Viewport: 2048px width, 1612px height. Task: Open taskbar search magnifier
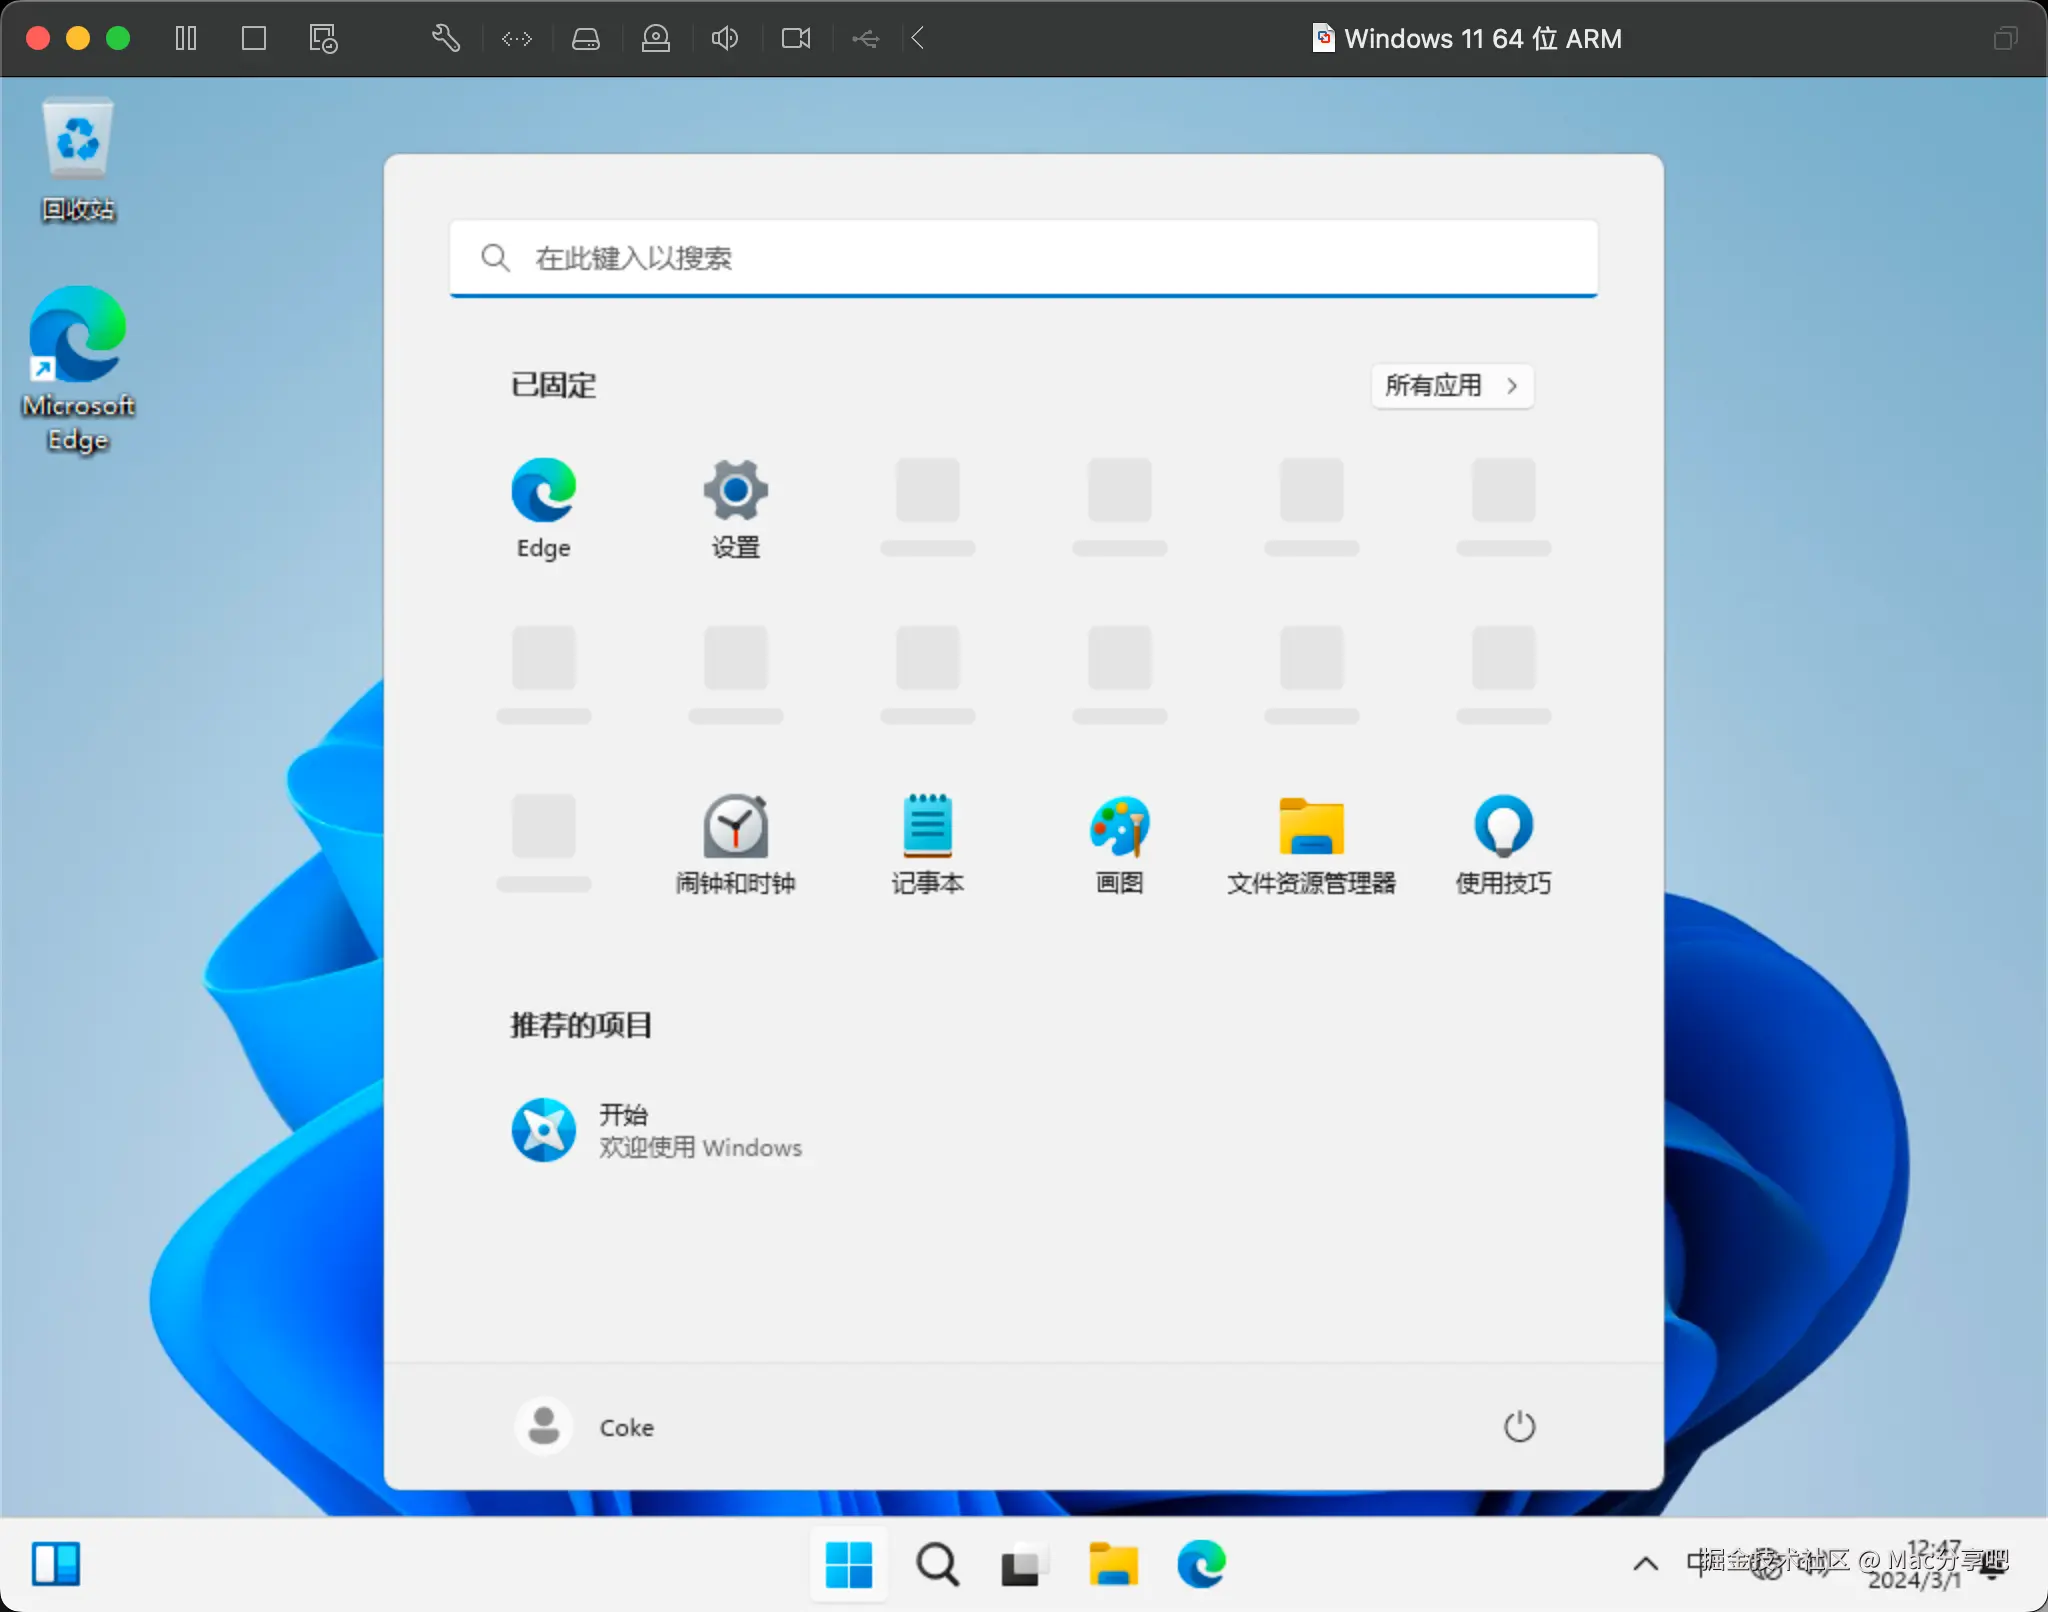[x=937, y=1564]
